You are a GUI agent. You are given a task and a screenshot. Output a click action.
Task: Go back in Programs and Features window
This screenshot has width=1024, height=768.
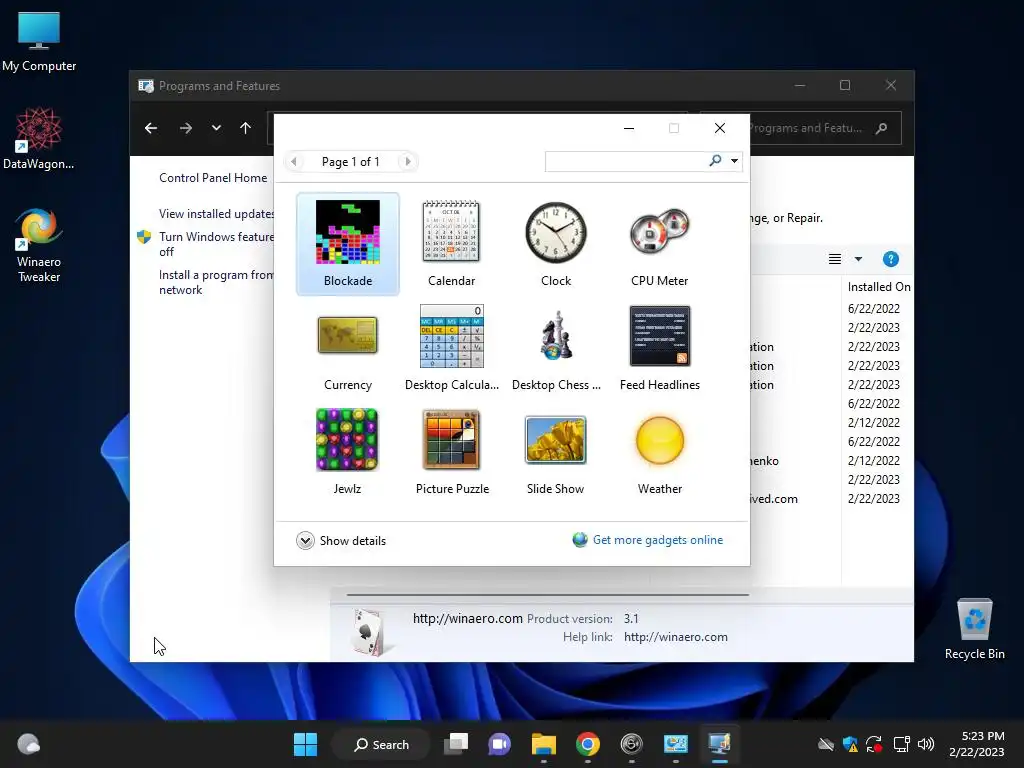[x=151, y=128]
